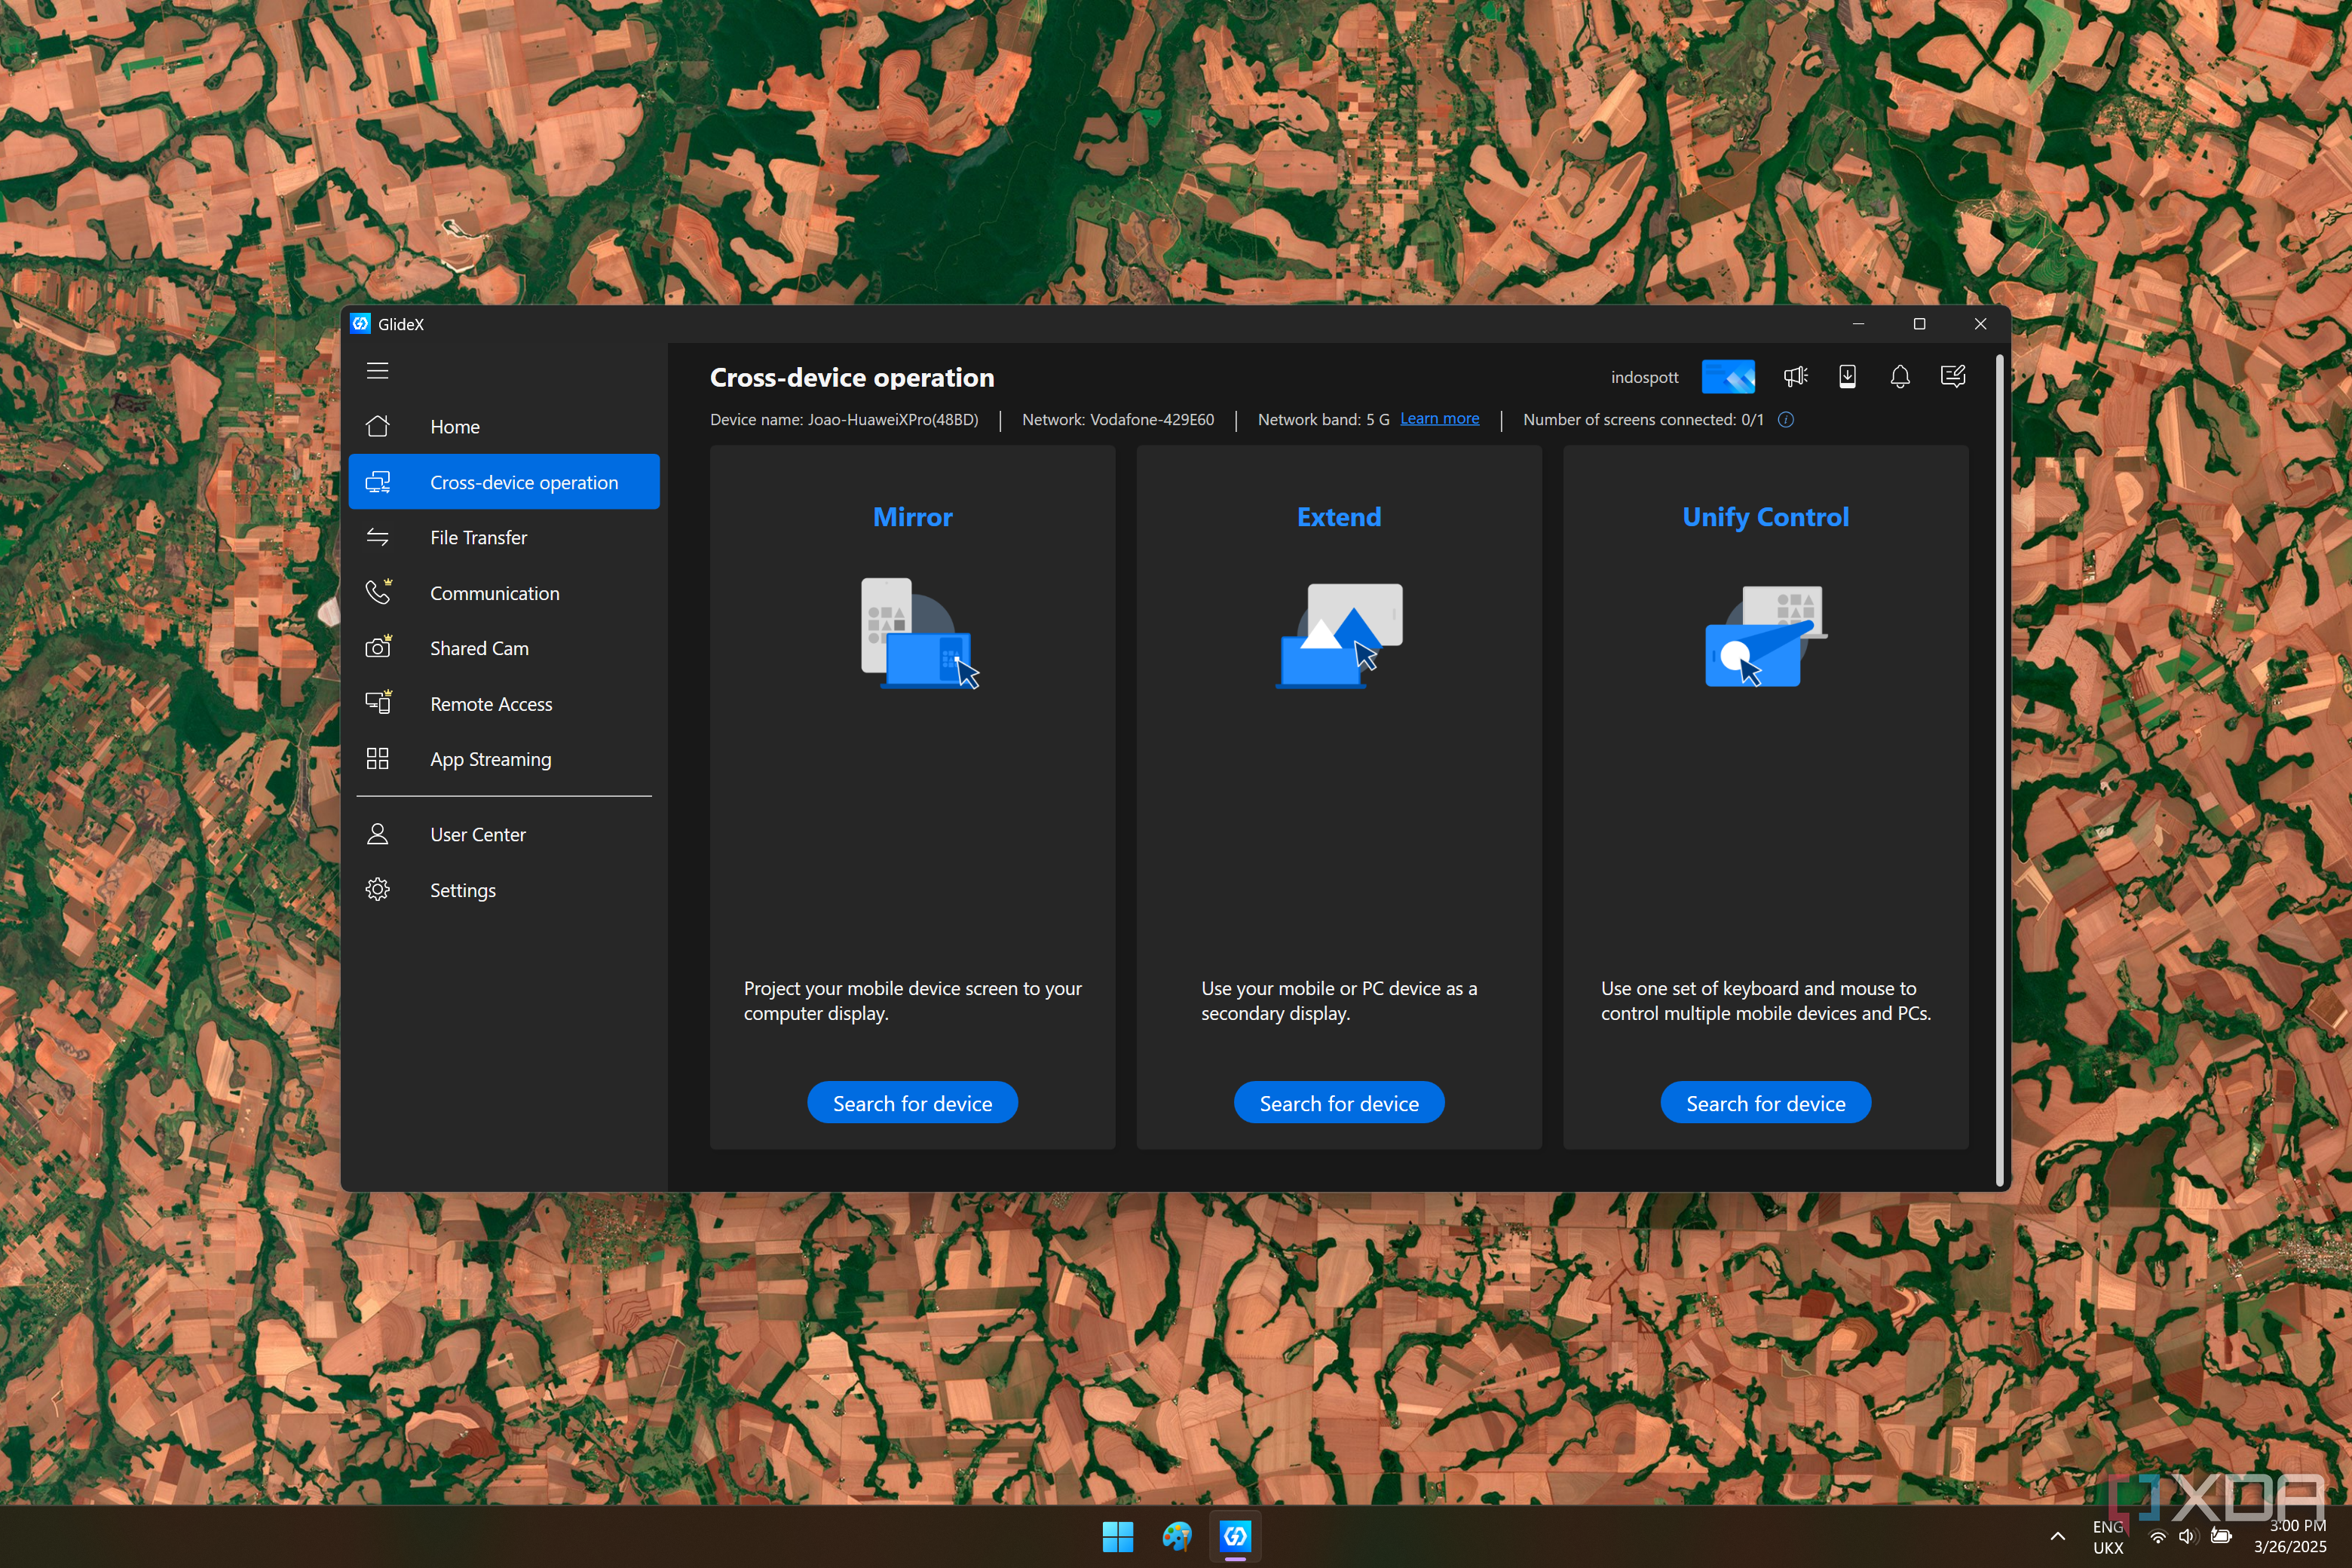
Task: Click the feedback edit icon
Action: (x=1953, y=376)
